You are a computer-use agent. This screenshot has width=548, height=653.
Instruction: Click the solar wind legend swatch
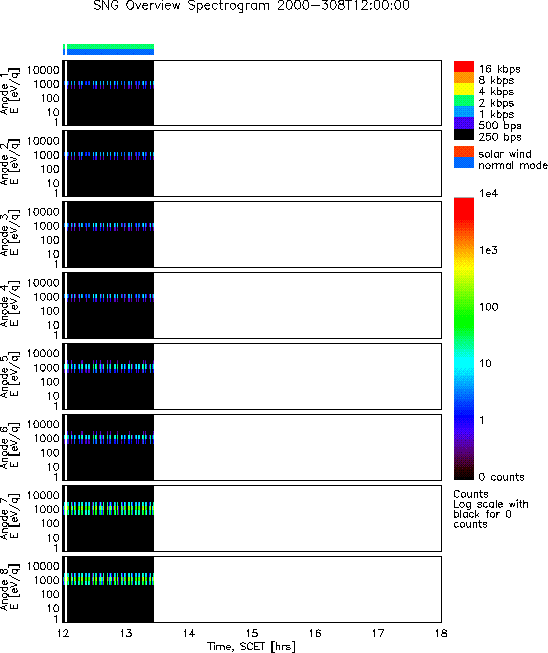tap(463, 152)
